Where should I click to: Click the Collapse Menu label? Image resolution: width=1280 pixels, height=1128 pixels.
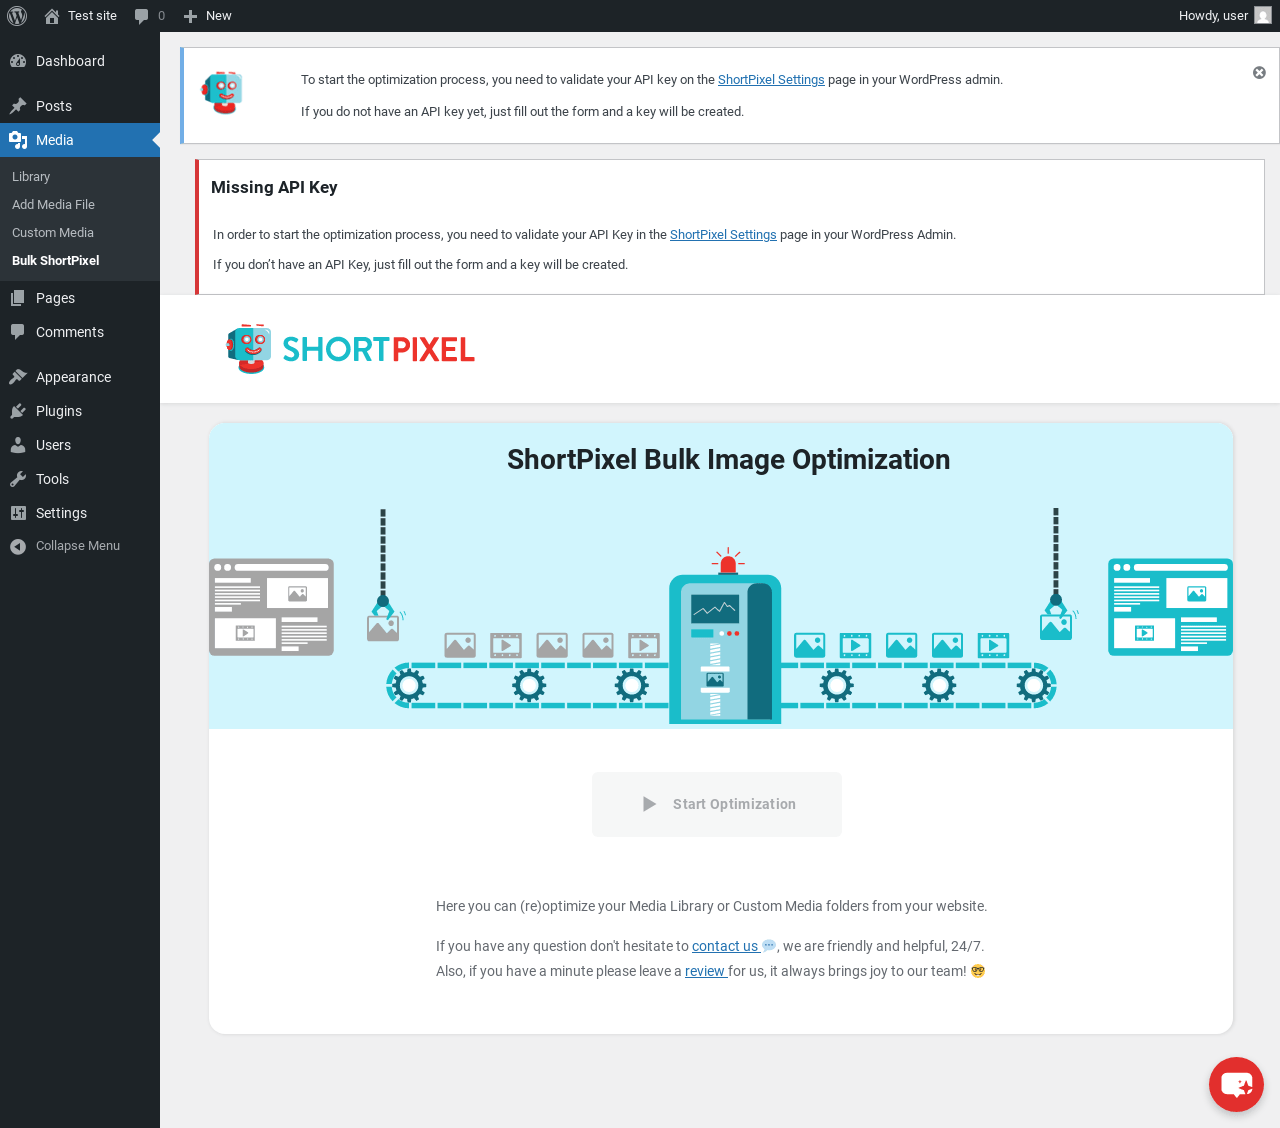(x=78, y=546)
